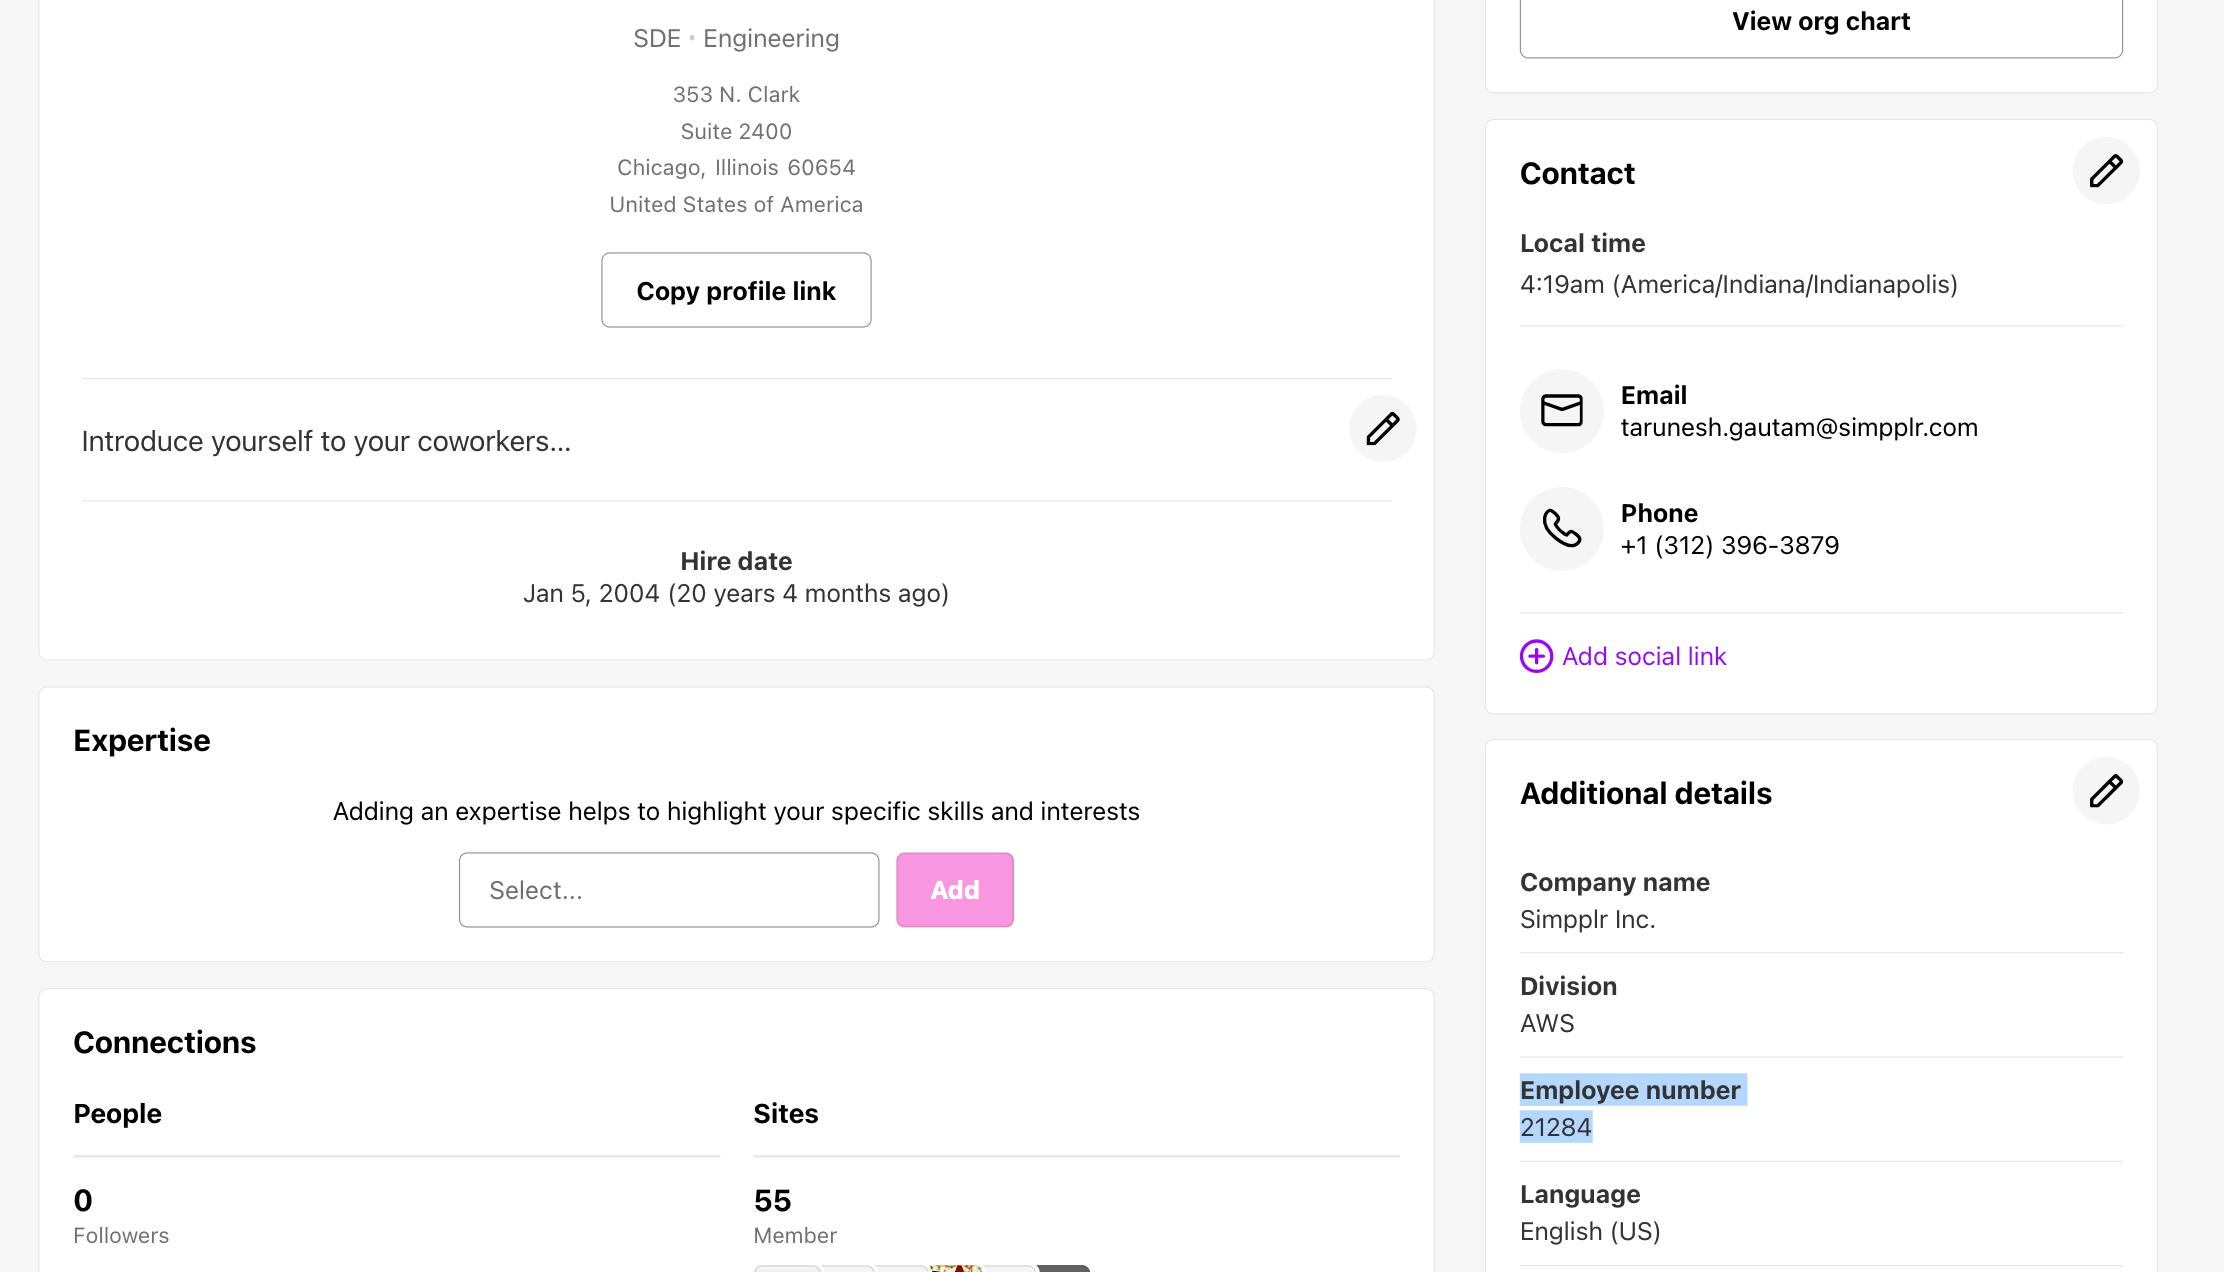The image size is (2224, 1272).
Task: Click tarunesh.gautam@simpplr.com email address
Action: 1798,428
